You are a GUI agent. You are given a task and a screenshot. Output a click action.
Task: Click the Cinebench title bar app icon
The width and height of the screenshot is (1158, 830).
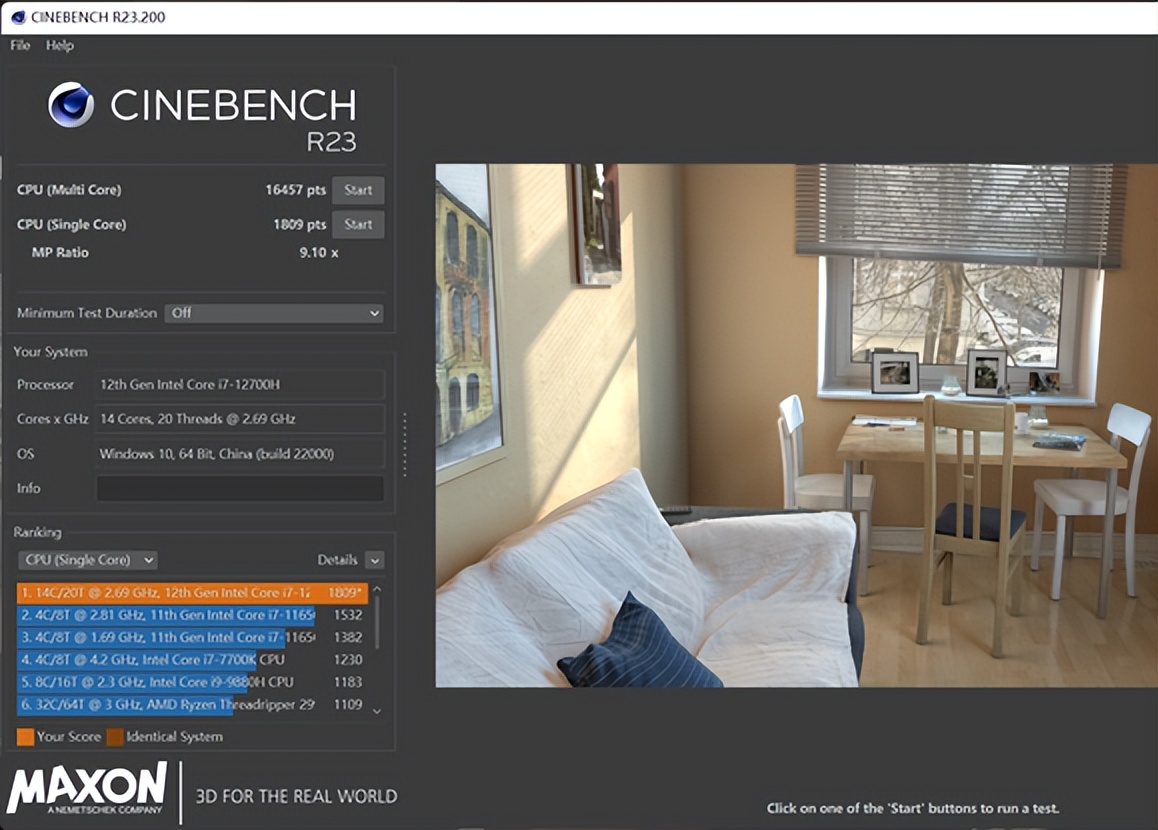click(18, 17)
